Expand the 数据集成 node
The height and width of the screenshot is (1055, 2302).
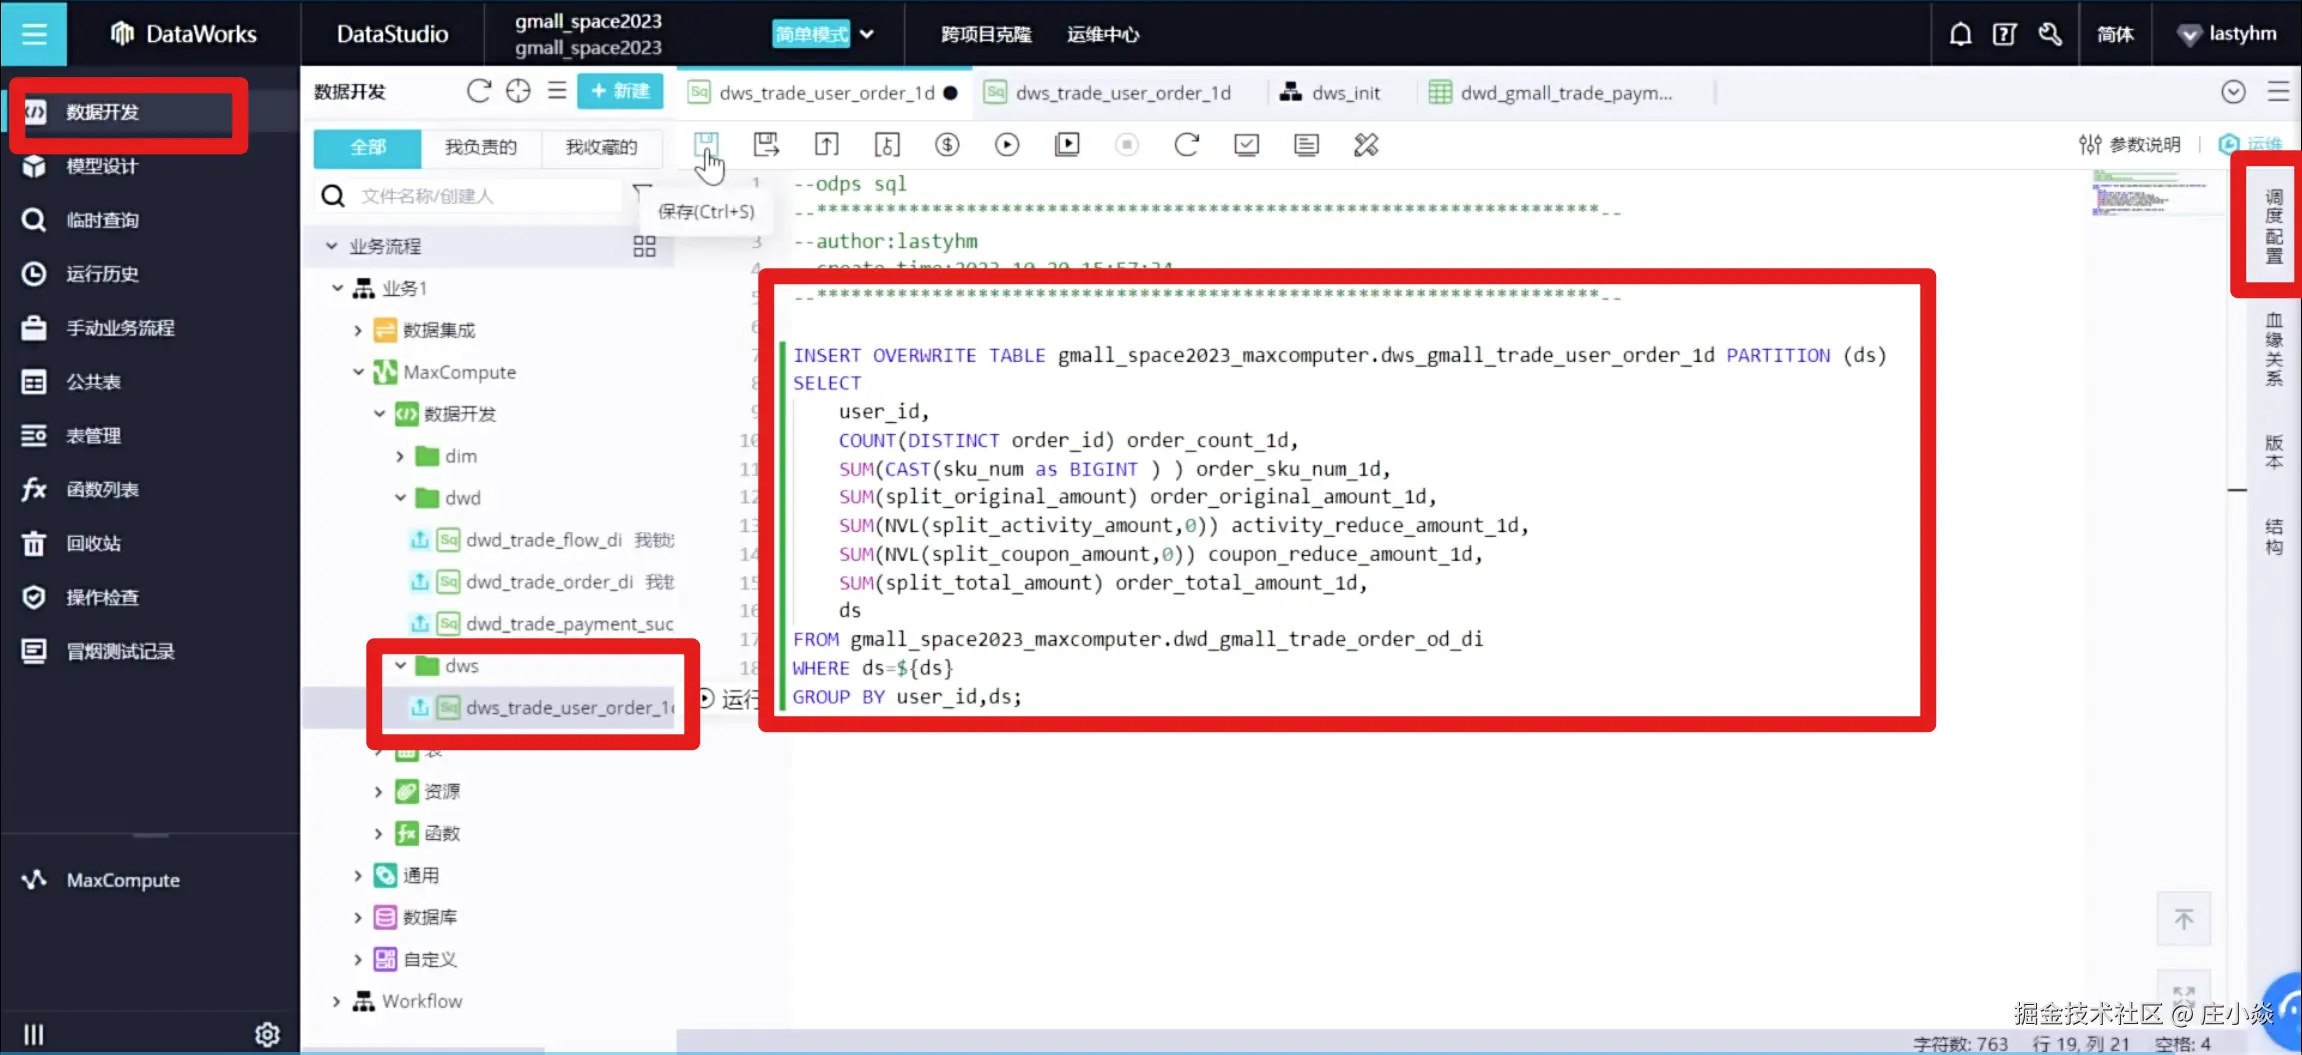(x=358, y=330)
